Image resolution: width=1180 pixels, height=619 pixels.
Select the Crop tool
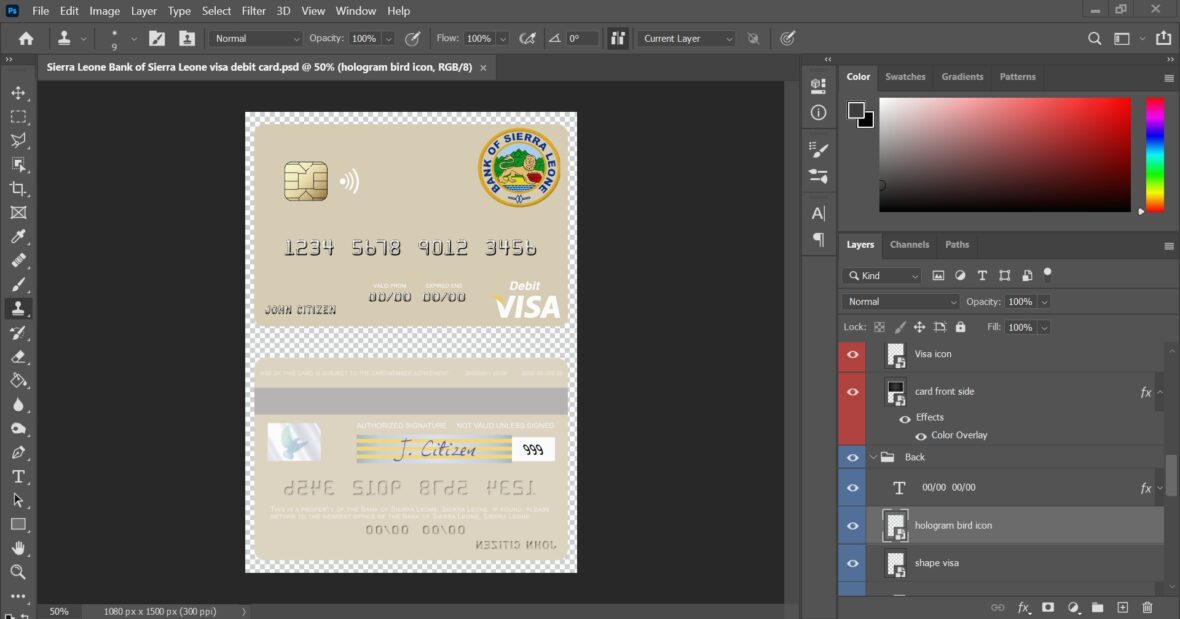18,188
